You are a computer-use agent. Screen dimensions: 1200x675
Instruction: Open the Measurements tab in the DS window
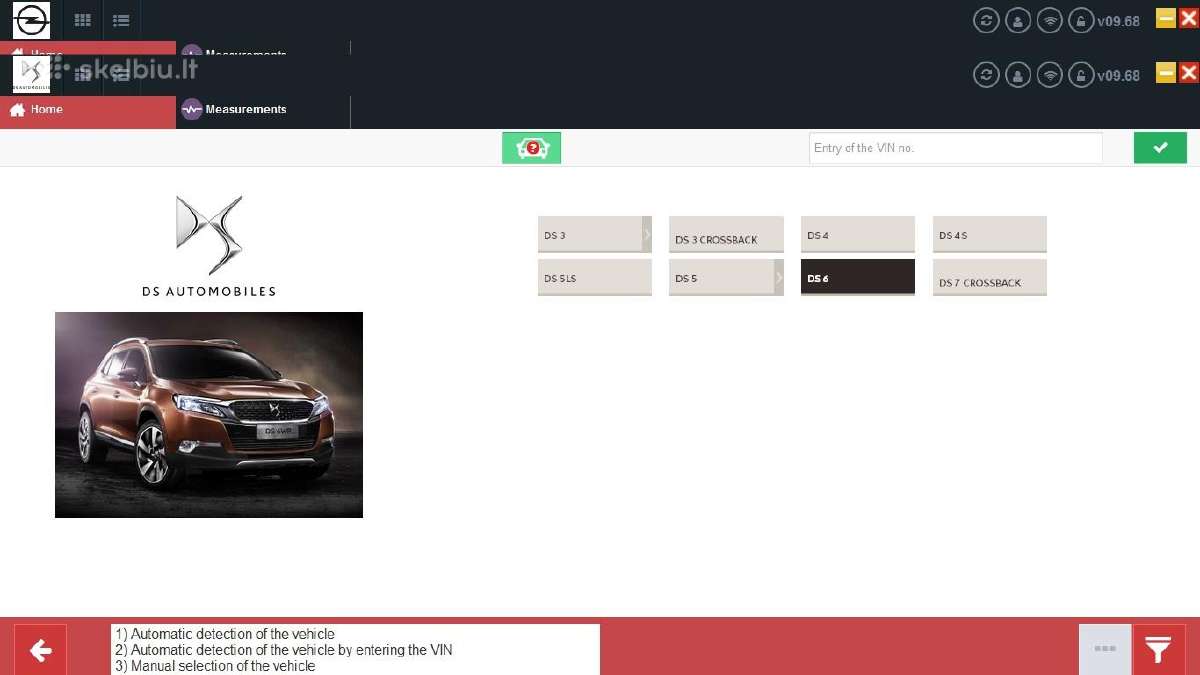click(x=263, y=110)
